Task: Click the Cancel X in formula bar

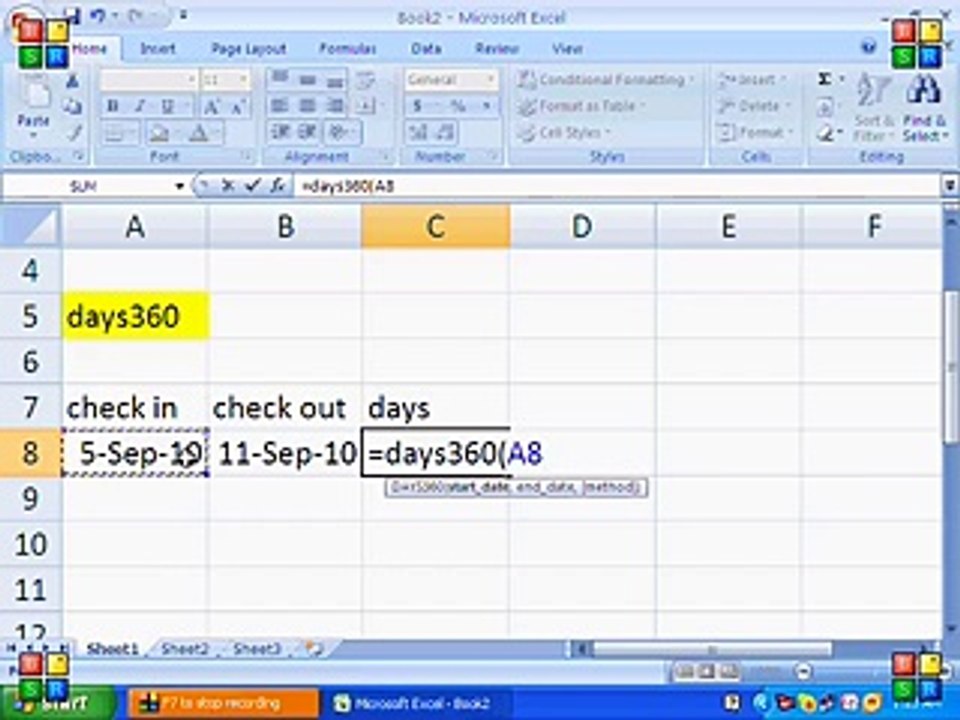Action: tap(228, 186)
